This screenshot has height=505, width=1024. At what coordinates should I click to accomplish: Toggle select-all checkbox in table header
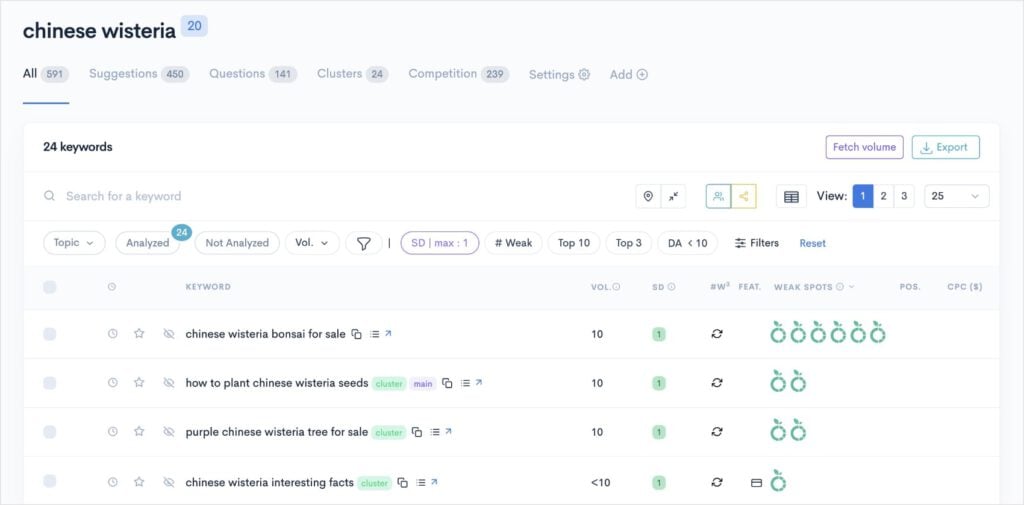pos(50,287)
